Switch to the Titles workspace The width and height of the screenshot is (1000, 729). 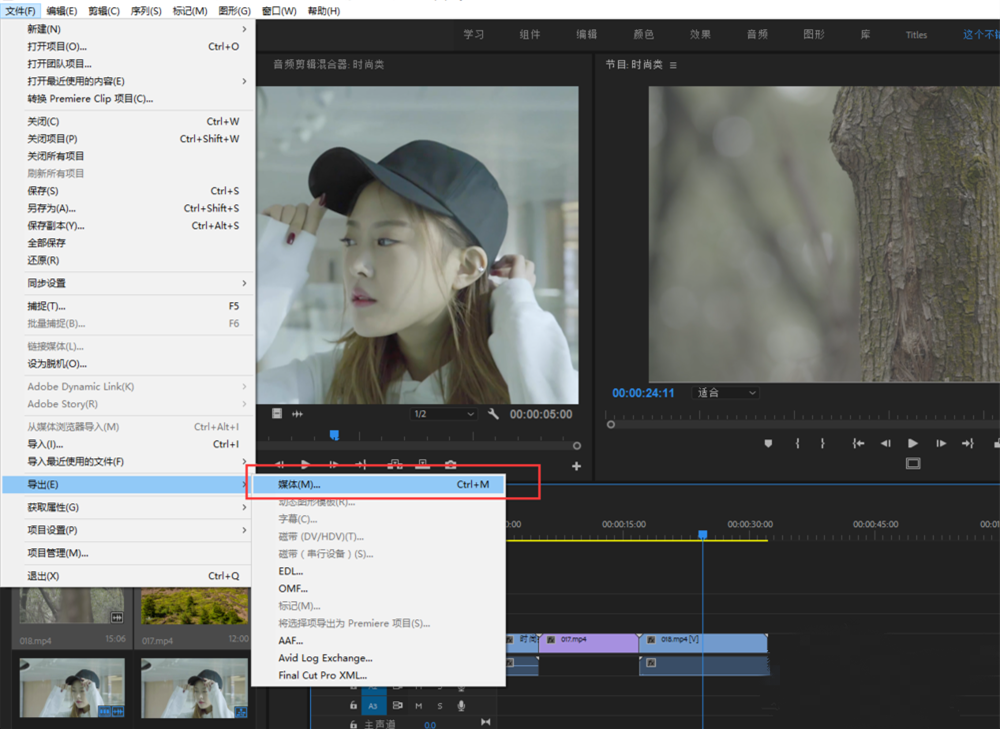(x=916, y=35)
